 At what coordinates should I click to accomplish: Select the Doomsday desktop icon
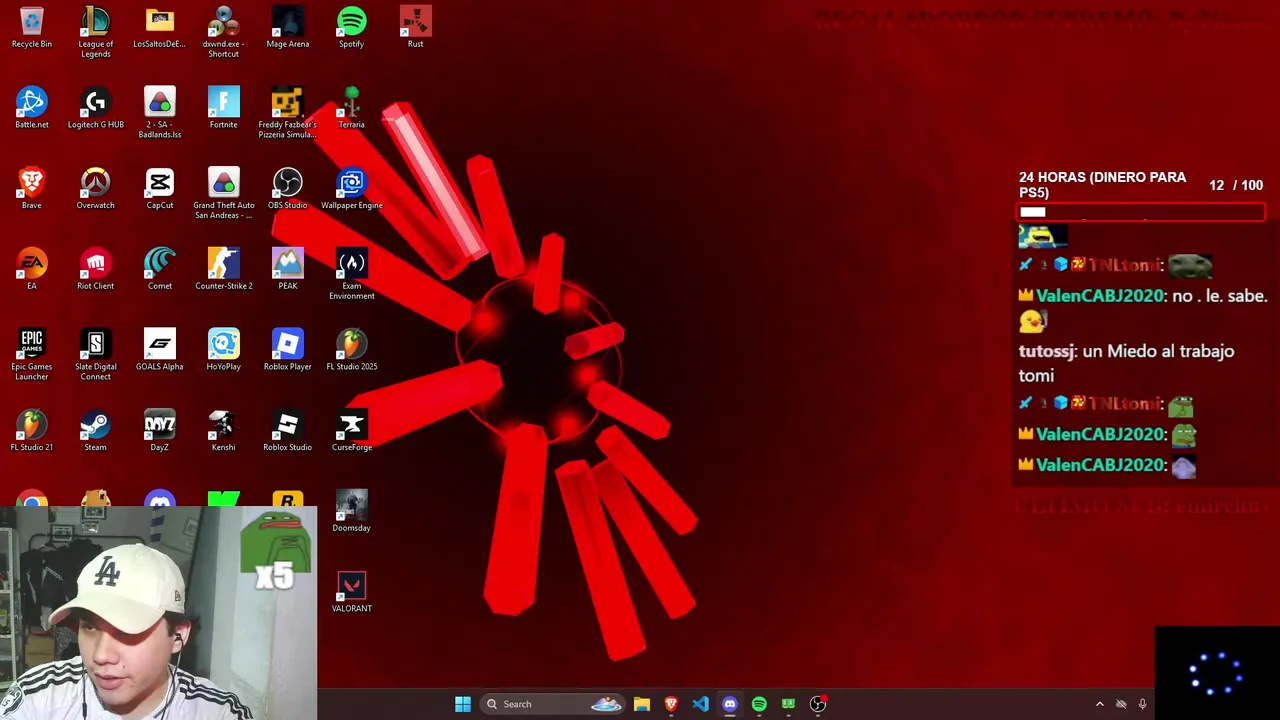click(352, 512)
